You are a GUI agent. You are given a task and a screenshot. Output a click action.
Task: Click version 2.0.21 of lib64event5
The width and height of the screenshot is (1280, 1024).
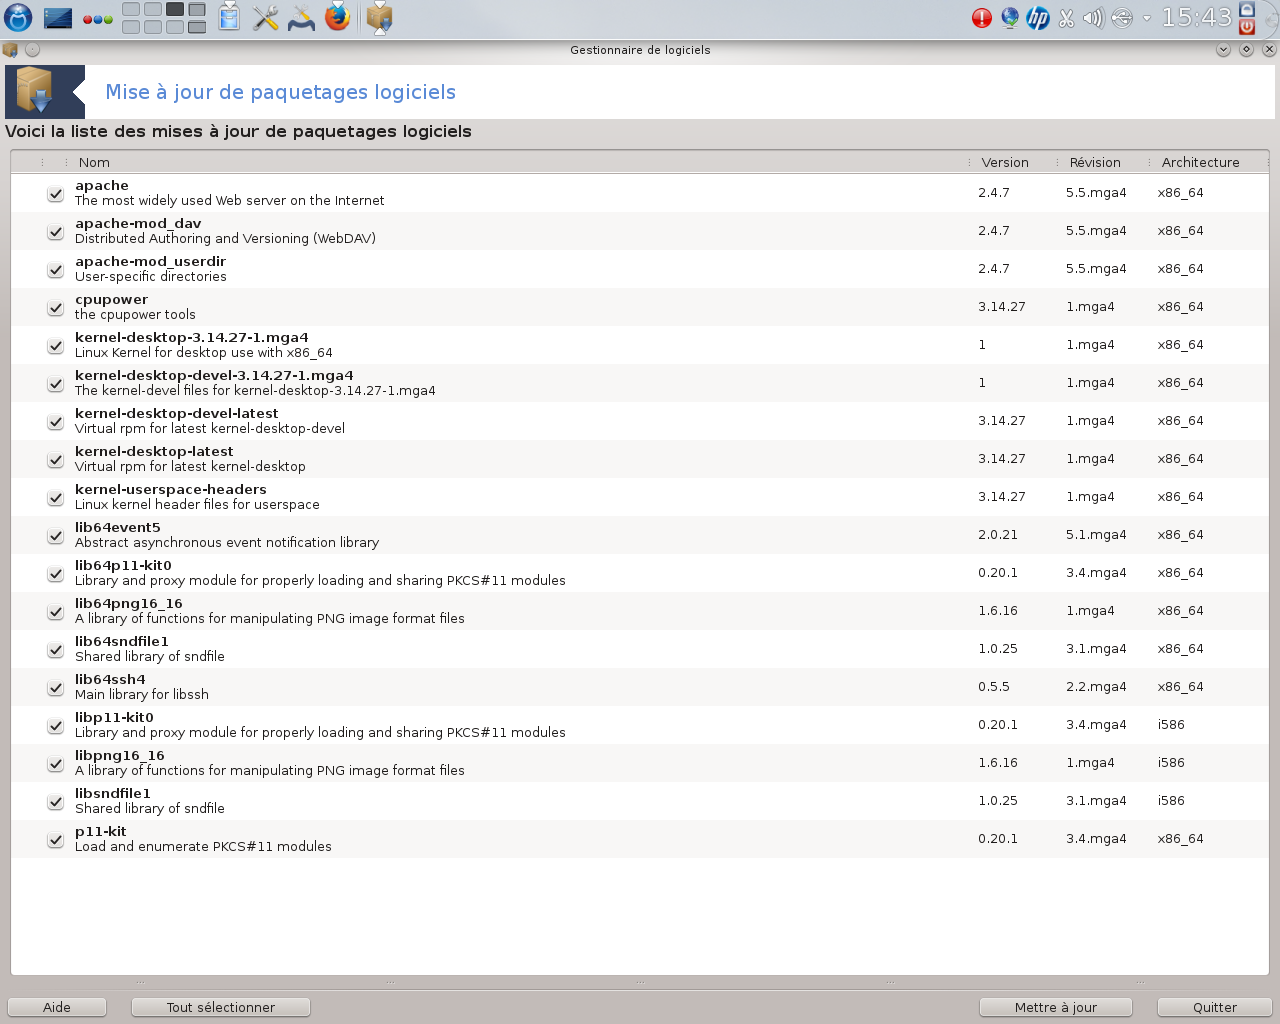point(998,535)
